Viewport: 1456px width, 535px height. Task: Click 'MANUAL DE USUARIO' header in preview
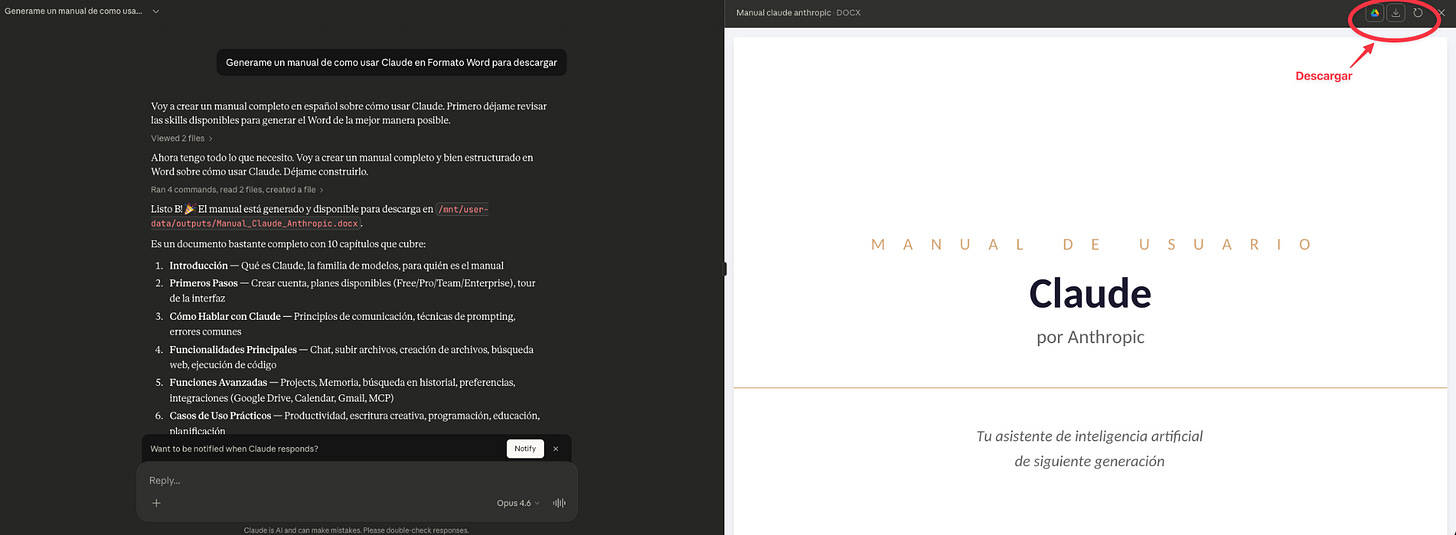click(x=1091, y=244)
